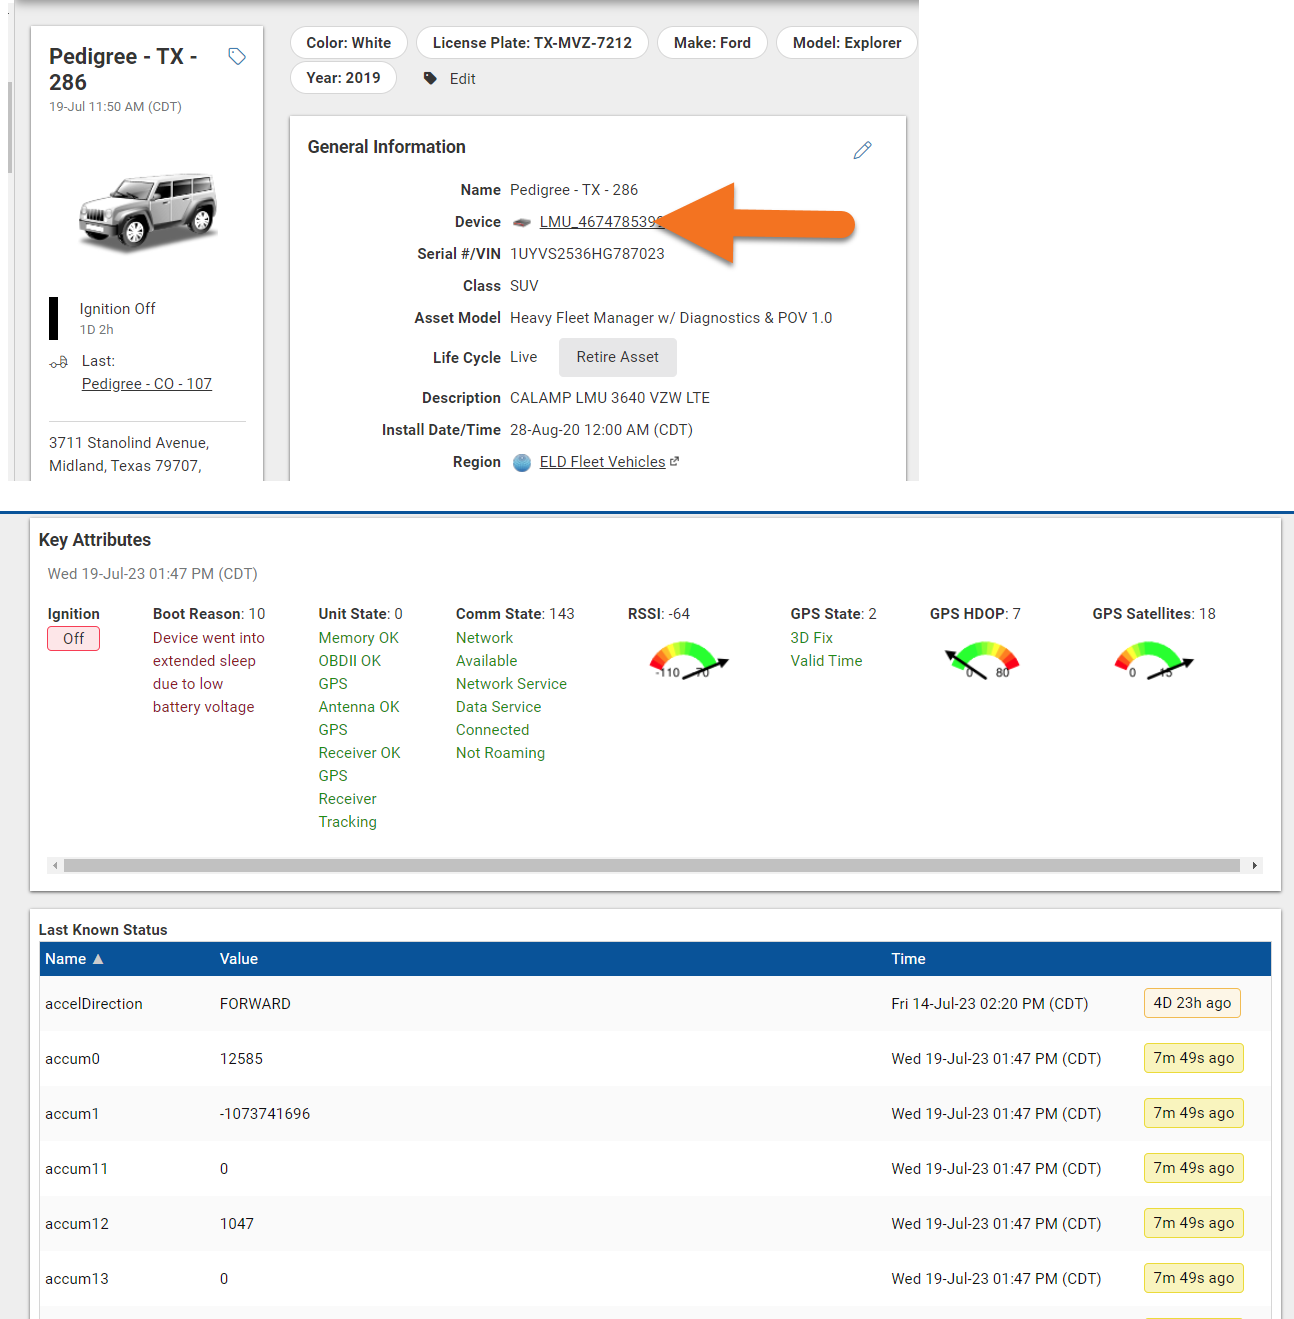Viewport: 1294px width, 1319px height.
Task: Click the Retire Asset button
Action: (618, 357)
